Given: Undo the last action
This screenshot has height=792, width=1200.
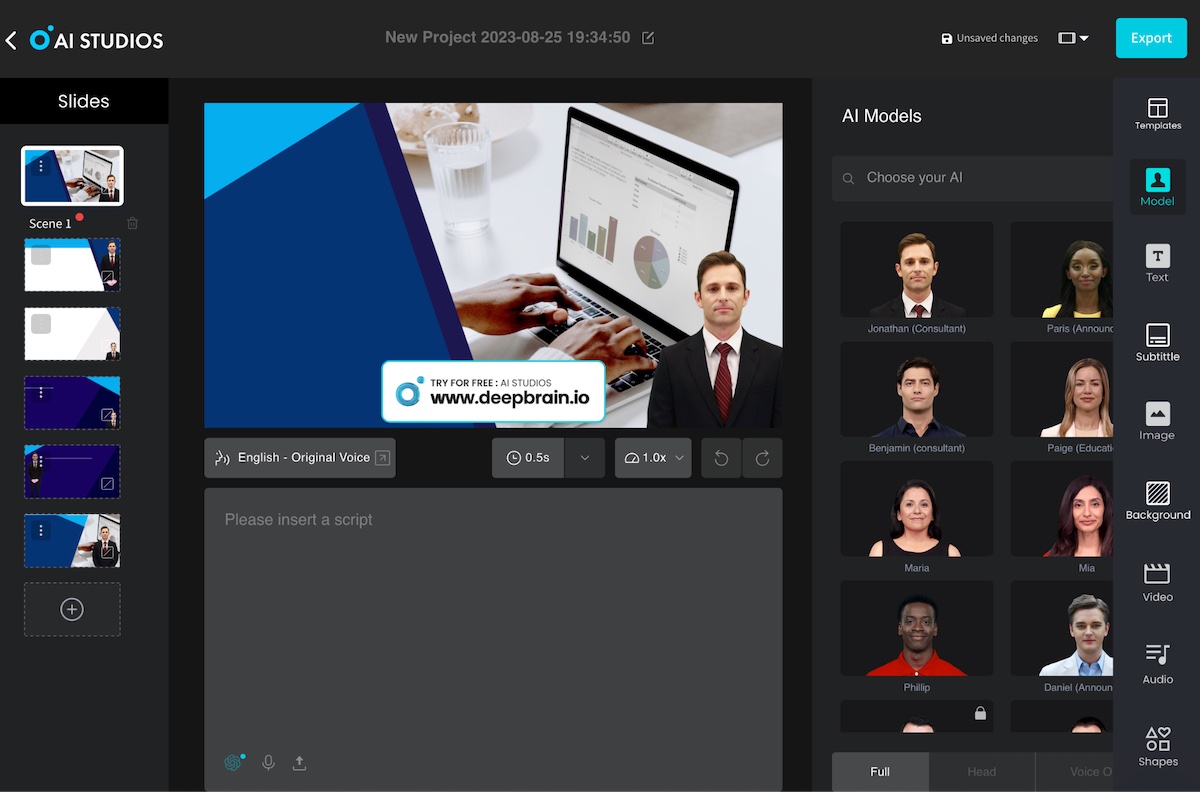Looking at the screenshot, I should point(721,458).
